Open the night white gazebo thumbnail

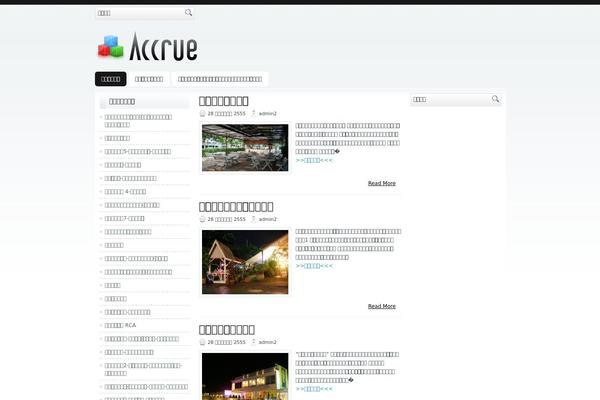coord(245,262)
